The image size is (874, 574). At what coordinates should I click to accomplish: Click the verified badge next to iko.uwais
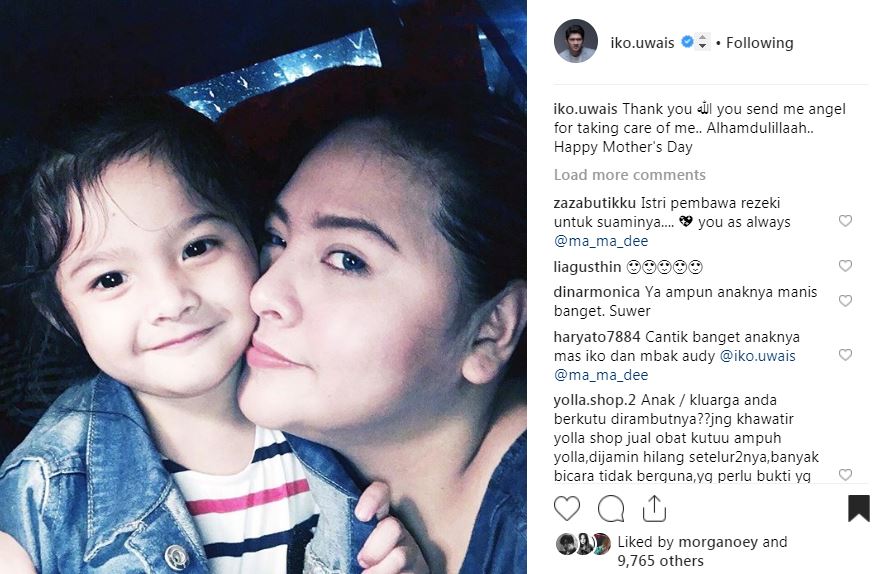click(687, 42)
